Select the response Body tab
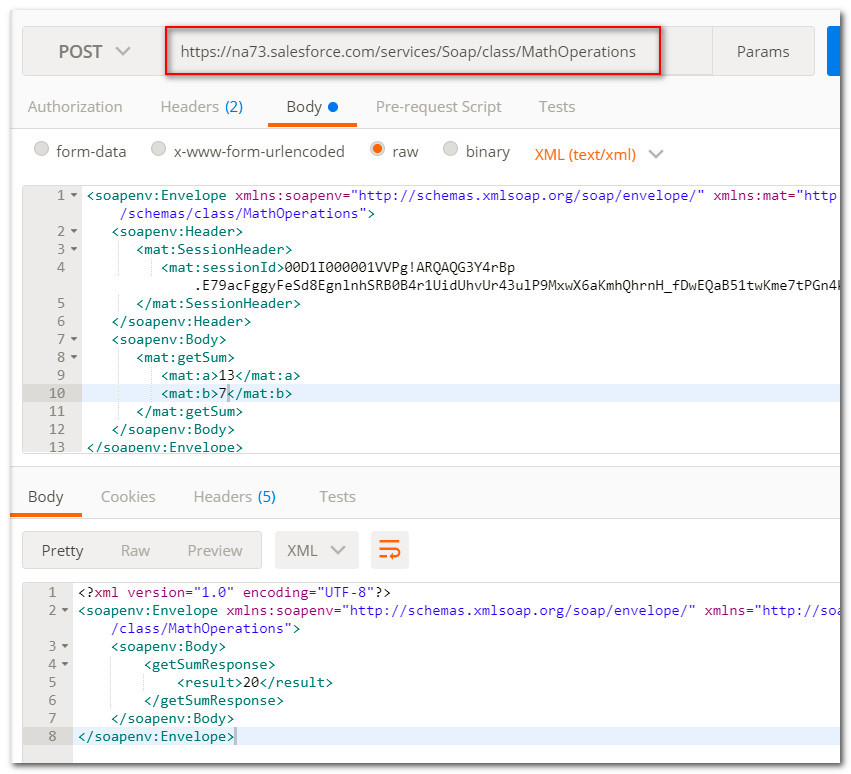Screen dimensions: 851x774 coord(46,497)
